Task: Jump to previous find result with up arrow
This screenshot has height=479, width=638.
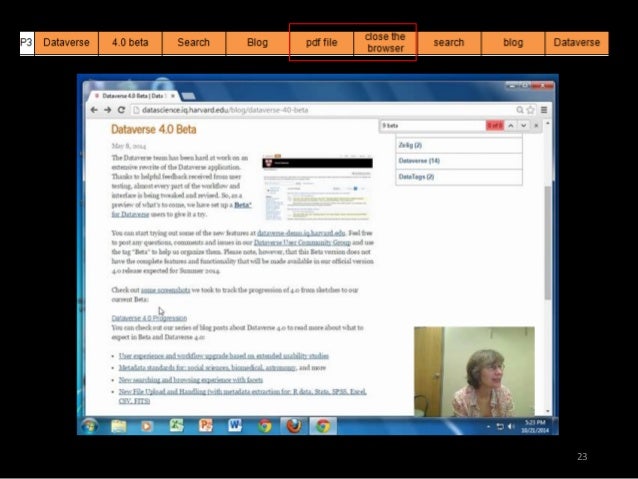Action: 511,126
